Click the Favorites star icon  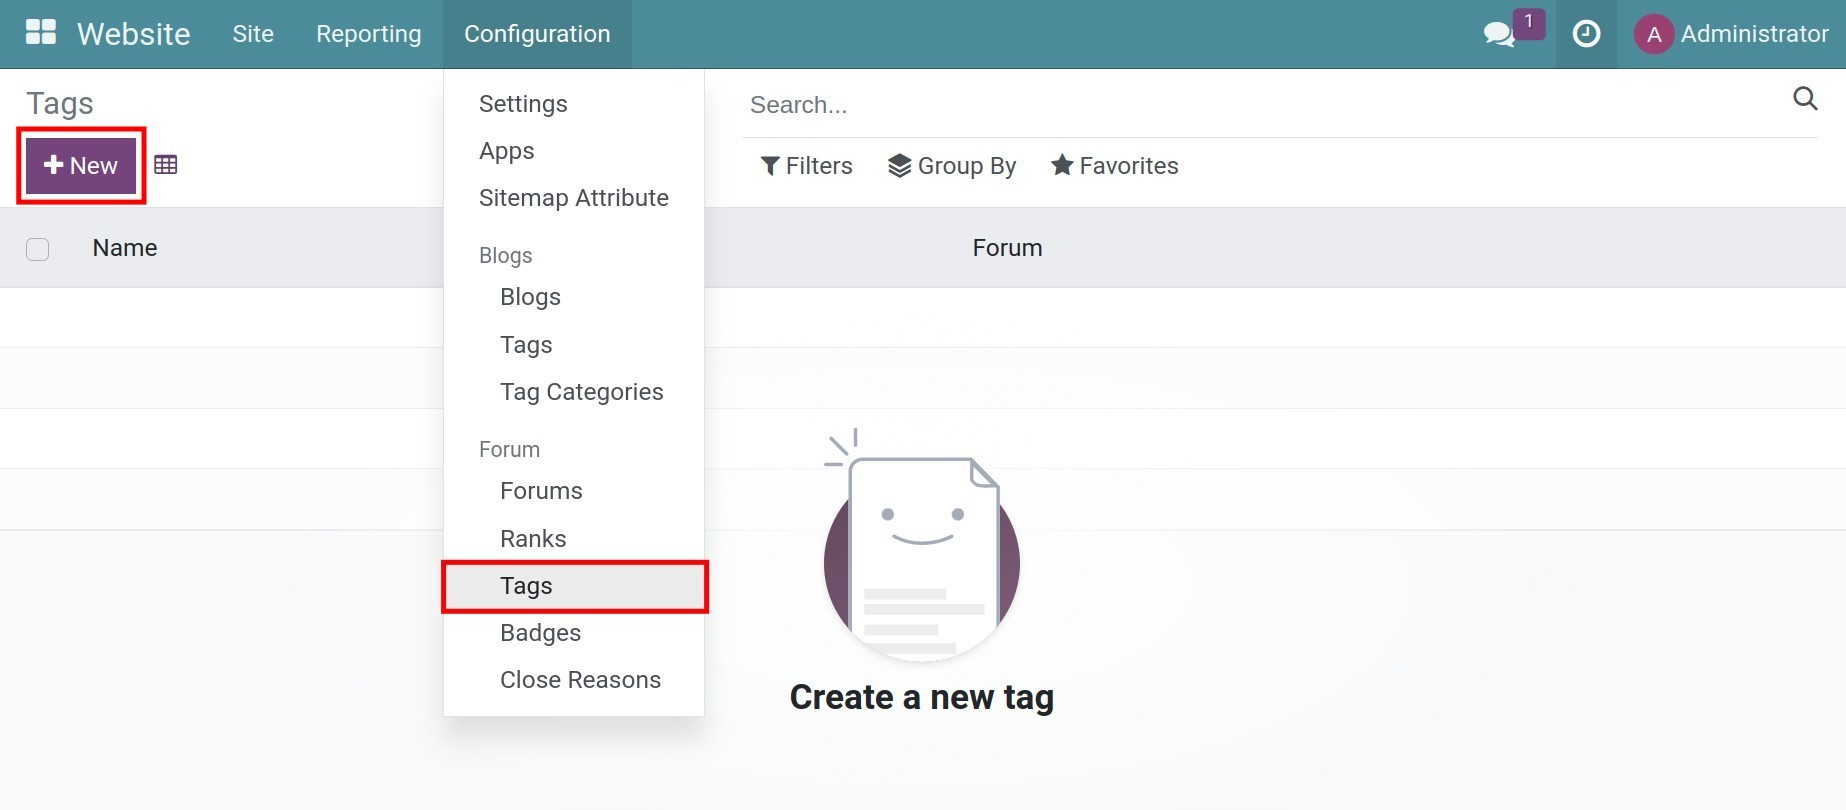pos(1061,165)
